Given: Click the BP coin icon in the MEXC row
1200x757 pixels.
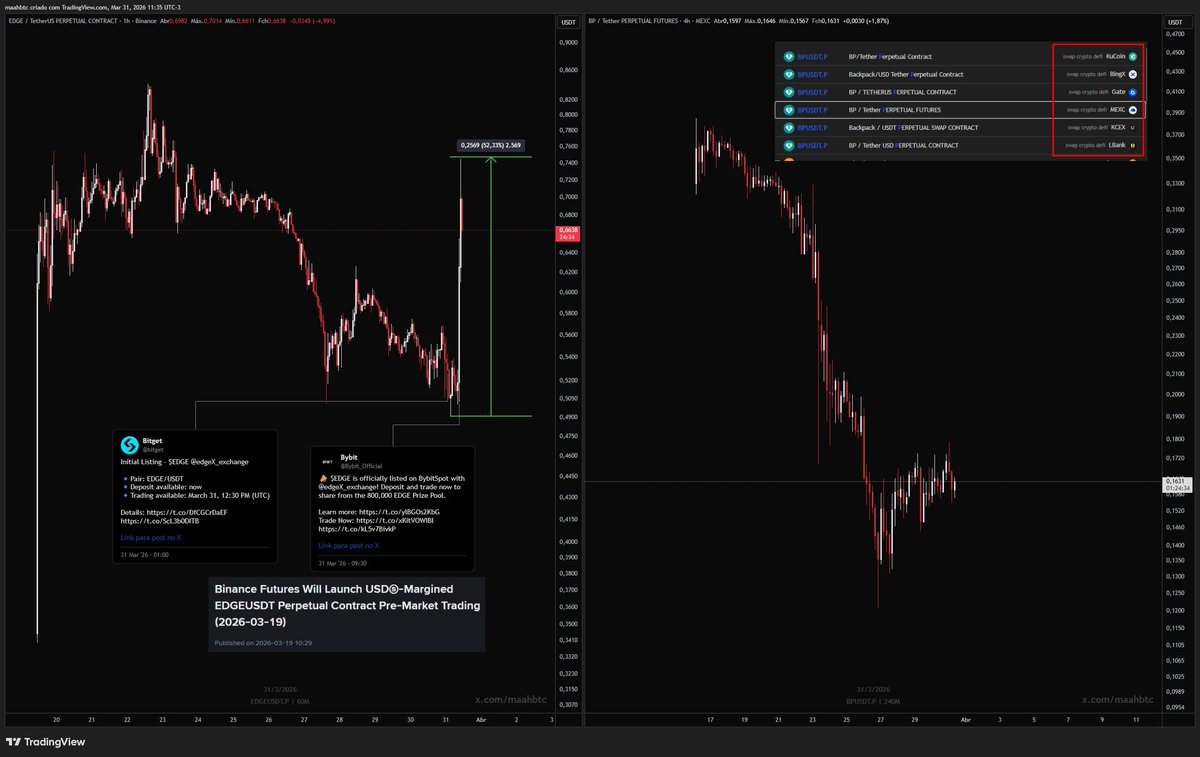Looking at the screenshot, I should pos(788,110).
